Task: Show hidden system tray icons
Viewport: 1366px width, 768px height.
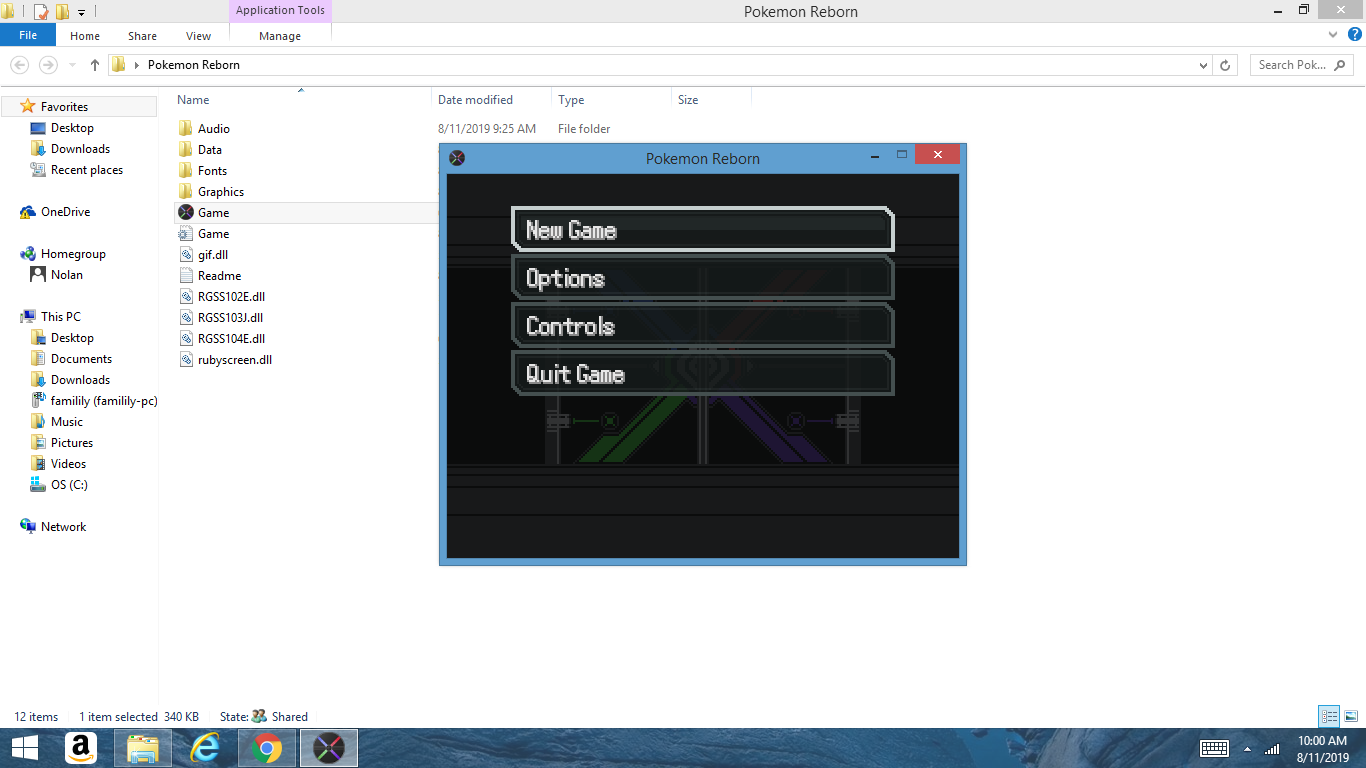Action: (1247, 748)
